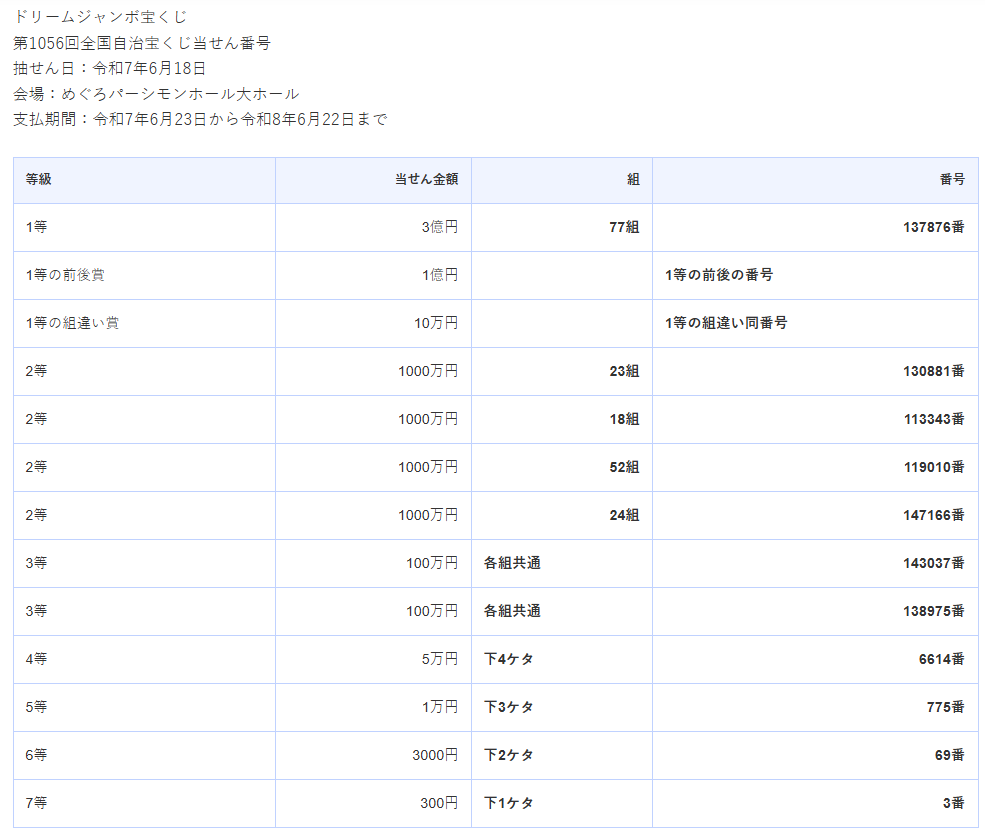Click the 抽せん日:令和7年6月18日 line

click(x=109, y=68)
